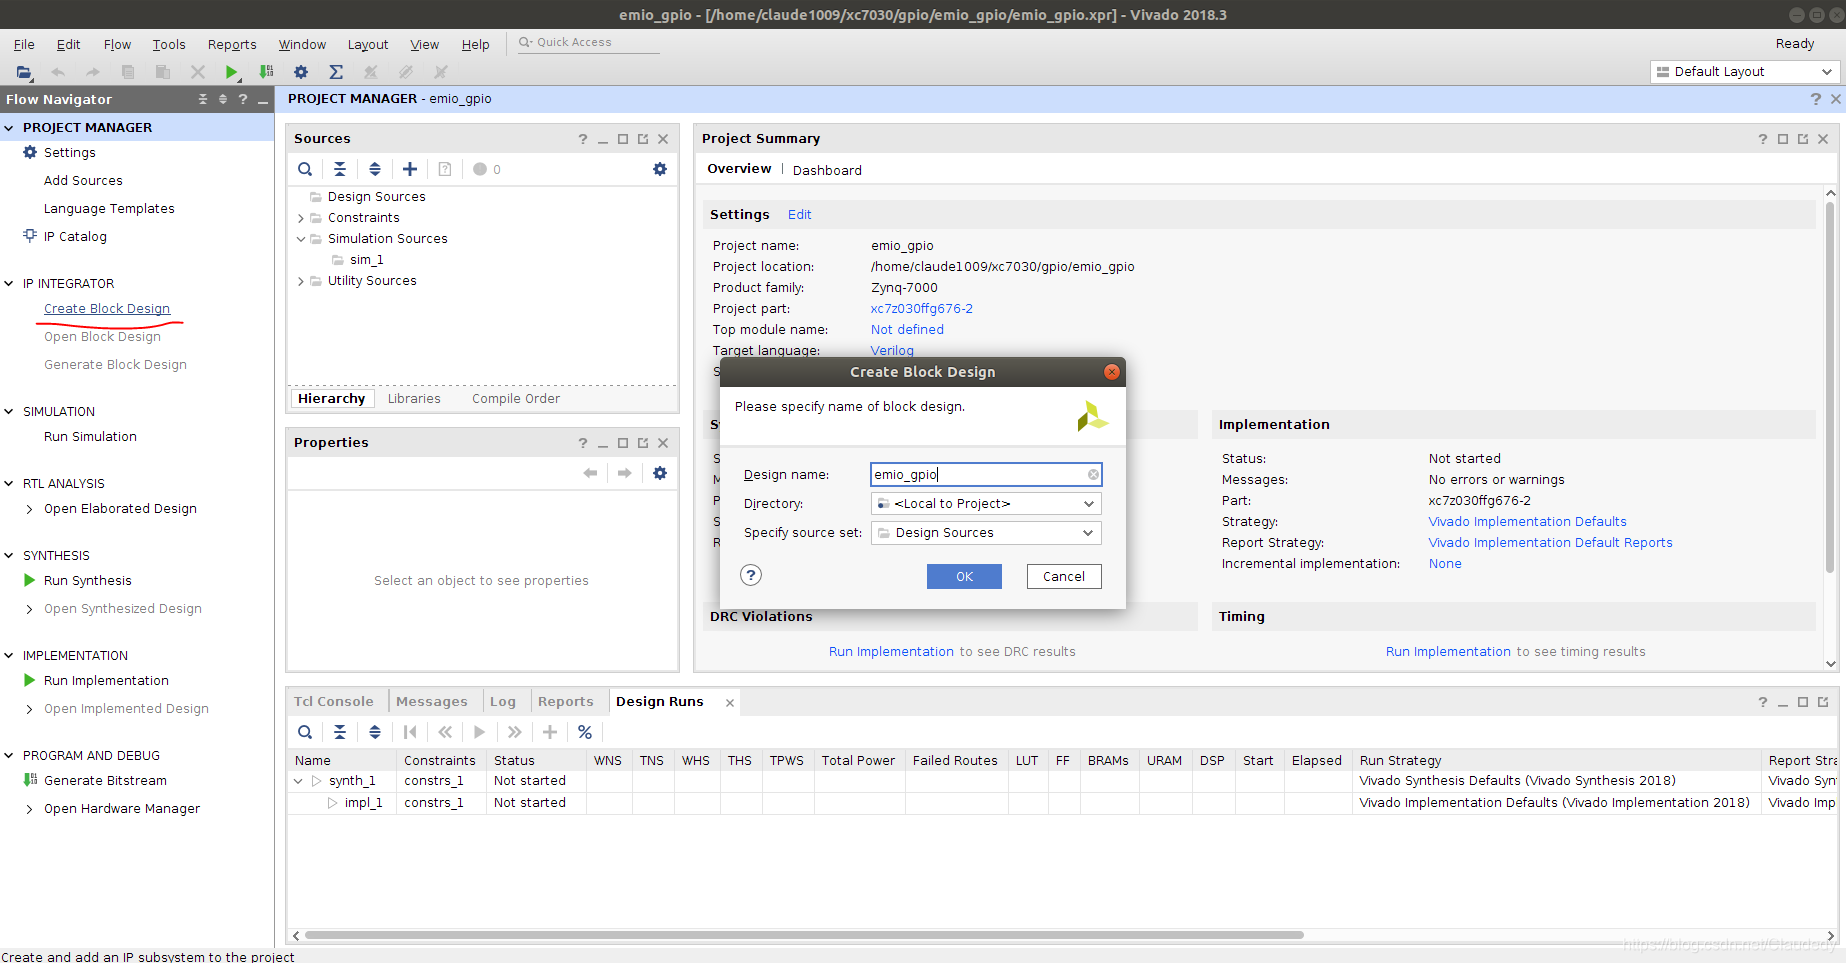Open IP Catalog from Flow Navigator

75,237
